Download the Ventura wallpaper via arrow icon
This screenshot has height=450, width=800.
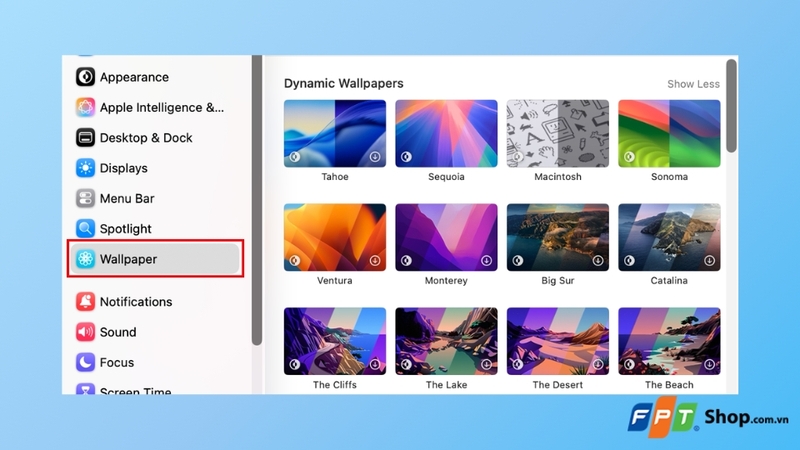(375, 261)
